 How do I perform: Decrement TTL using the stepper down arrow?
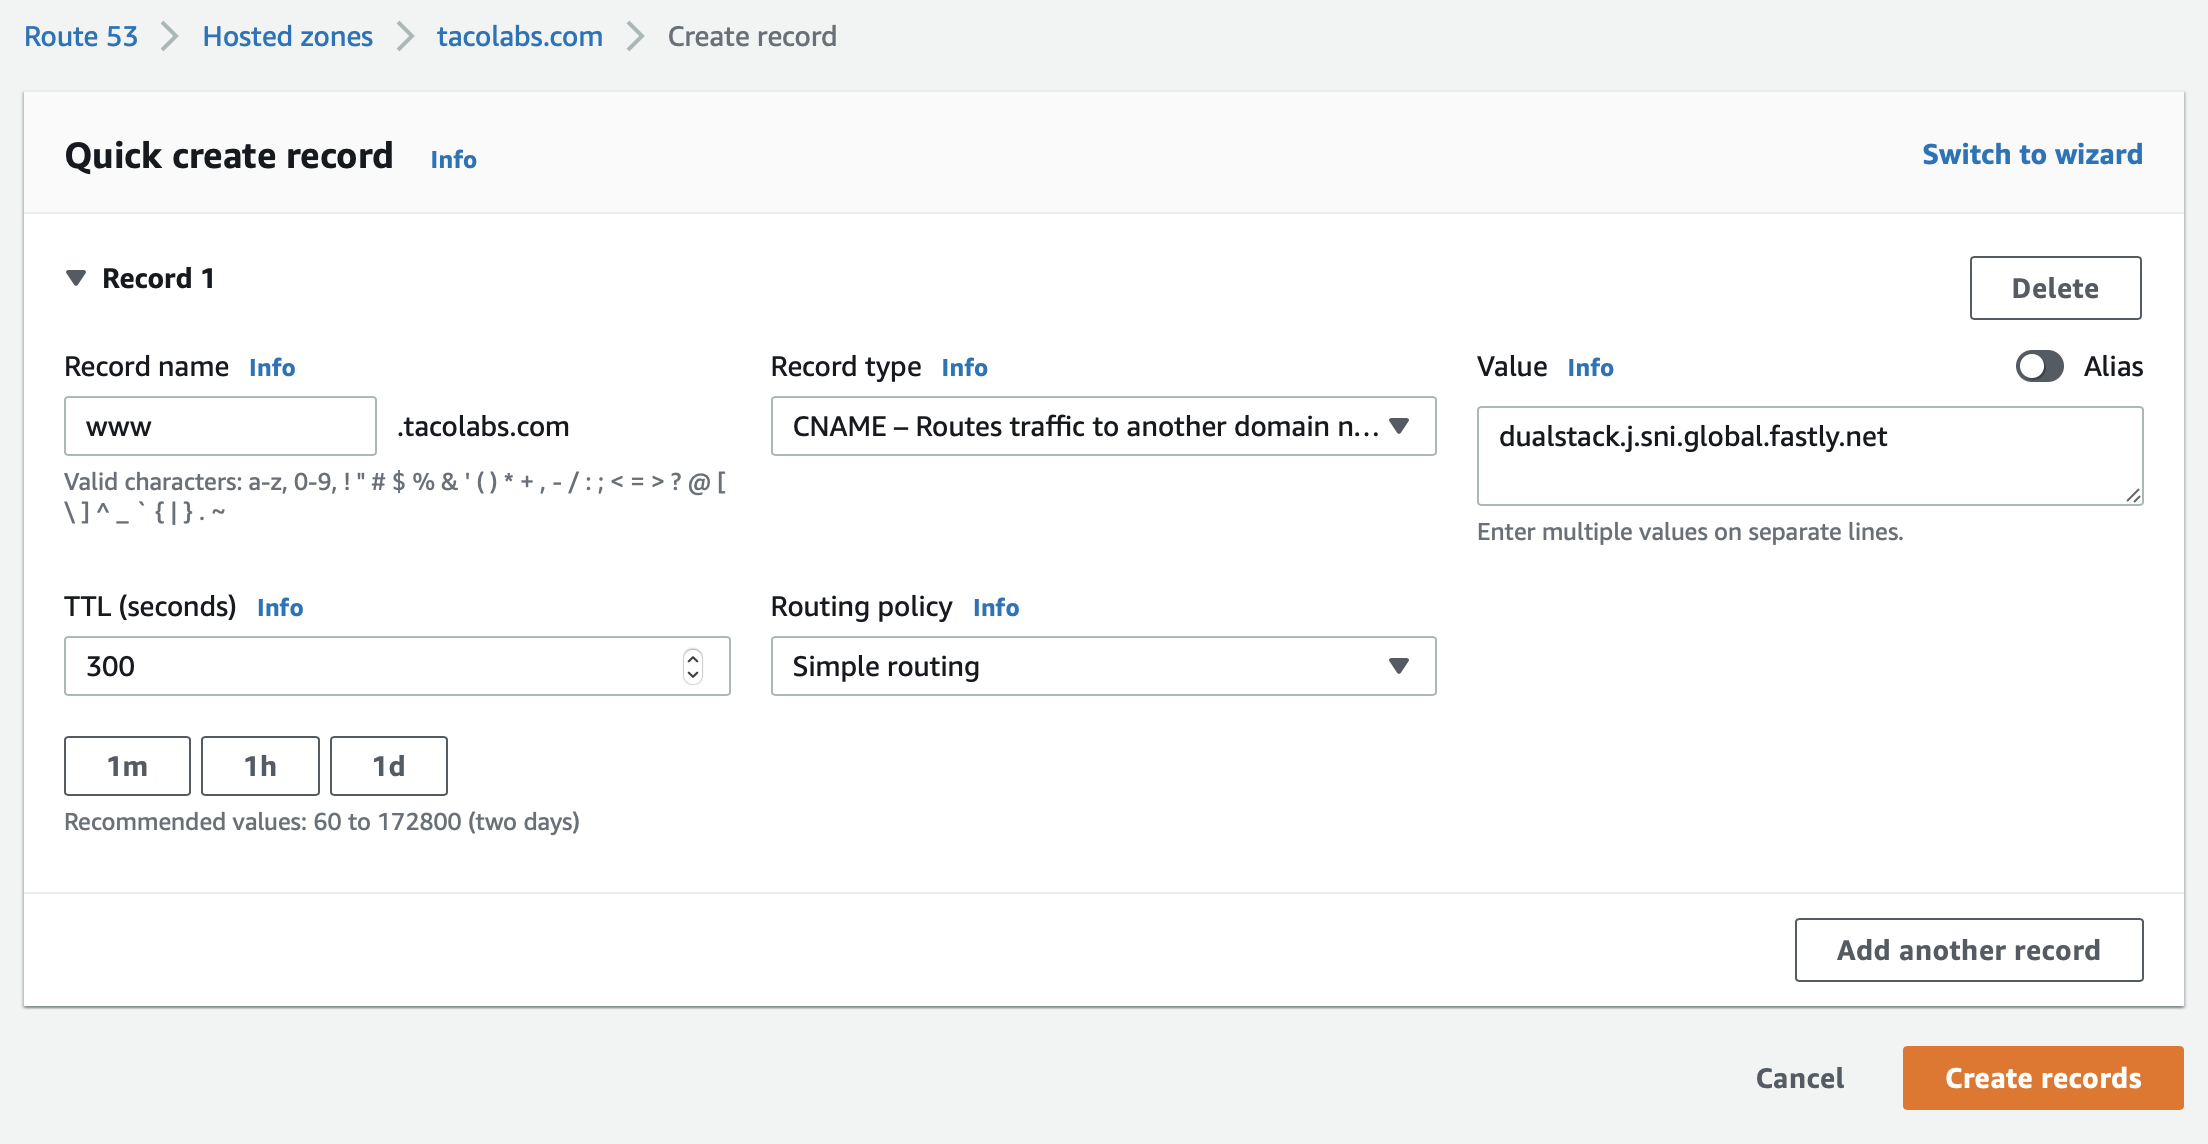click(691, 674)
